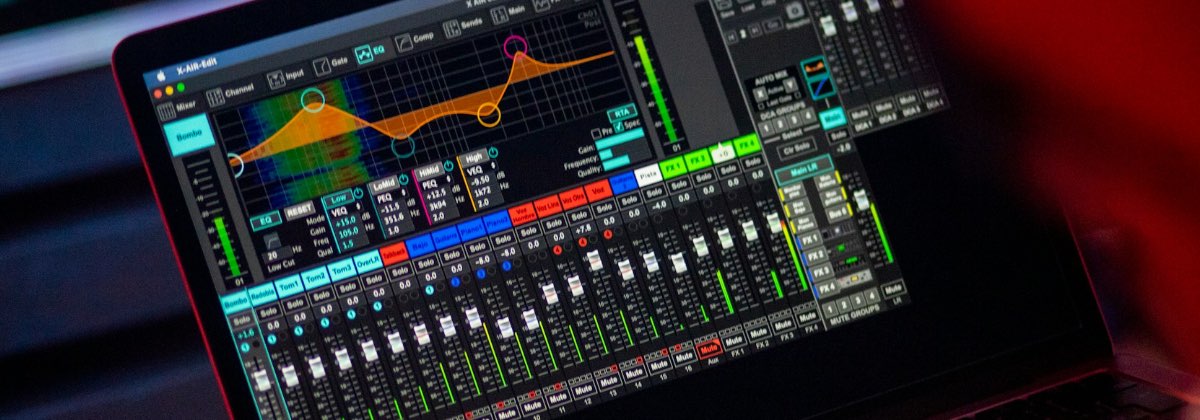Image resolution: width=1200 pixels, height=420 pixels.
Task: Click the magenta High band EQ node
Action: point(515,45)
